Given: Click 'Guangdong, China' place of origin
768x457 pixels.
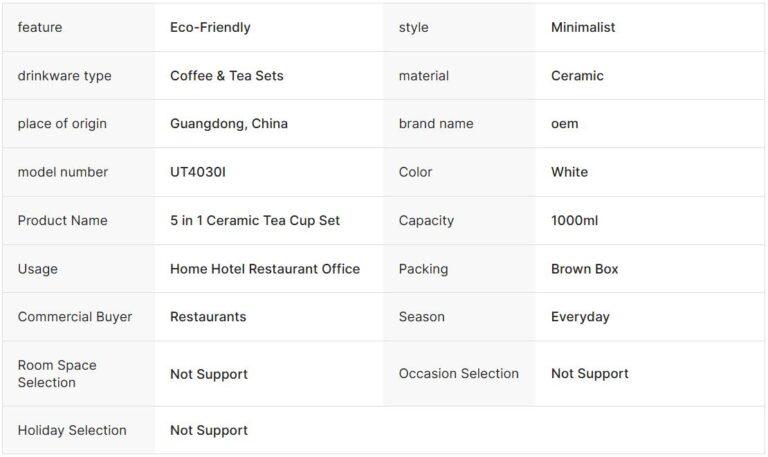Looking at the screenshot, I should pos(229,124).
